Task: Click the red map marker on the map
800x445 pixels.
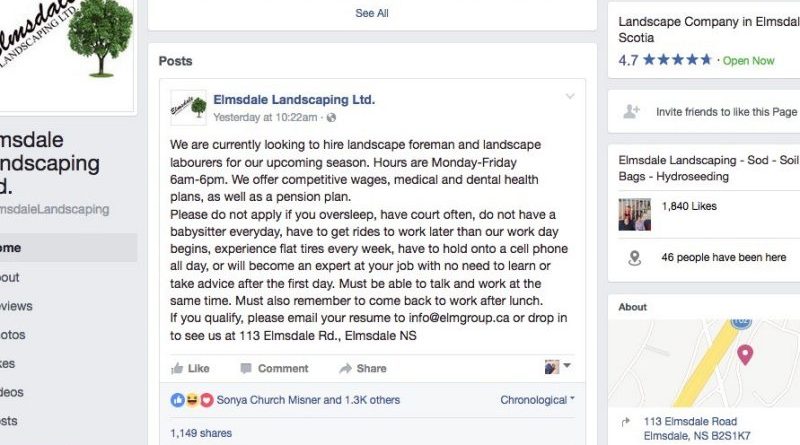Action: click(x=744, y=354)
